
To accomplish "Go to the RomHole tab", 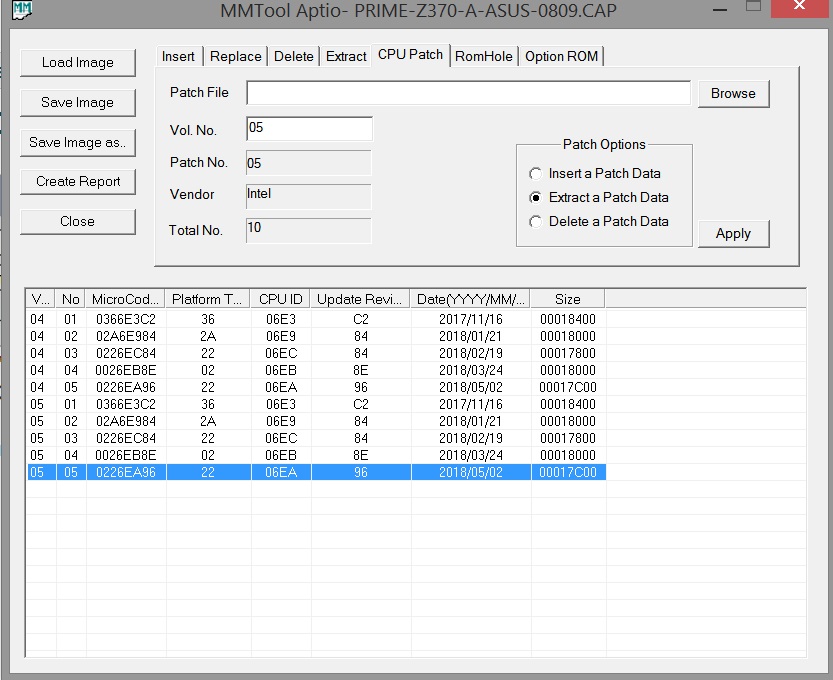I will coord(483,56).
